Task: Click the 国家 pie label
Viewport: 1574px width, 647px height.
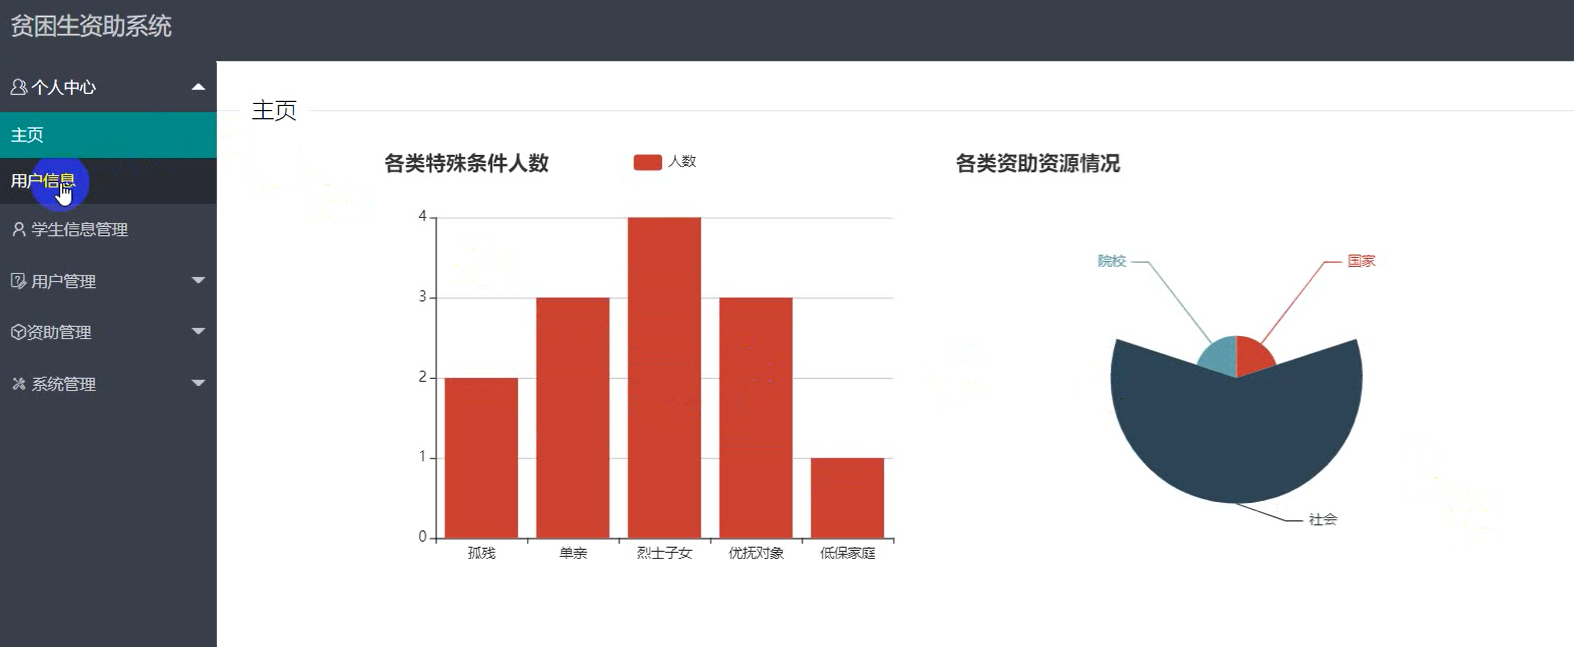Action: click(x=1361, y=261)
